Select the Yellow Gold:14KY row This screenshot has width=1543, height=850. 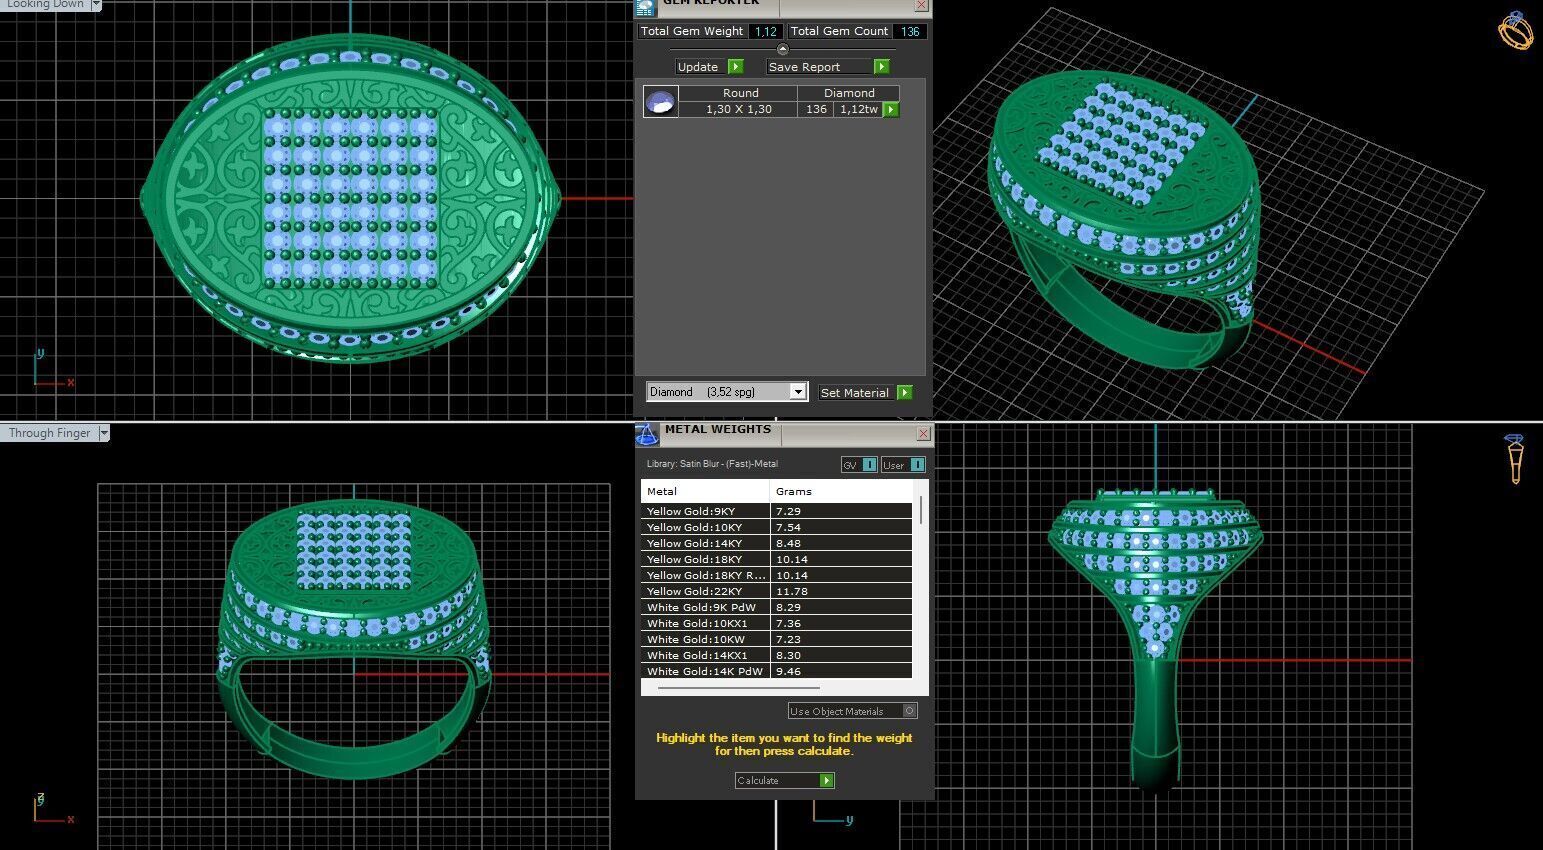777,543
